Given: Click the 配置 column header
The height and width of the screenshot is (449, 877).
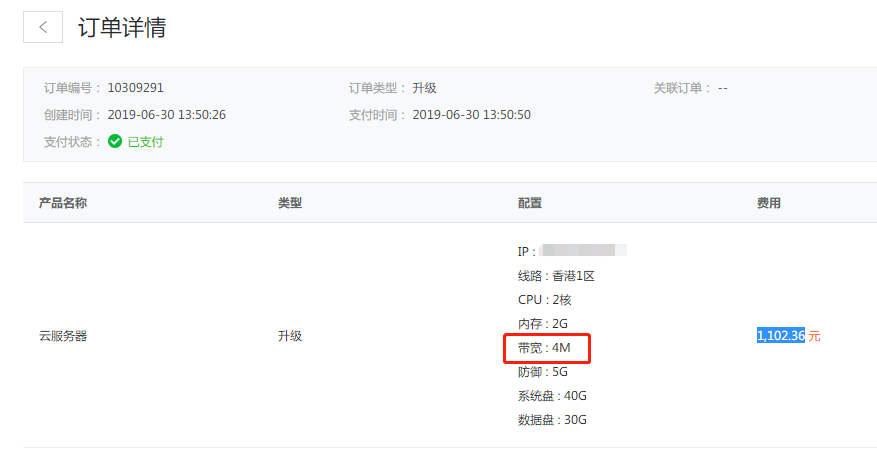Looking at the screenshot, I should [x=530, y=203].
